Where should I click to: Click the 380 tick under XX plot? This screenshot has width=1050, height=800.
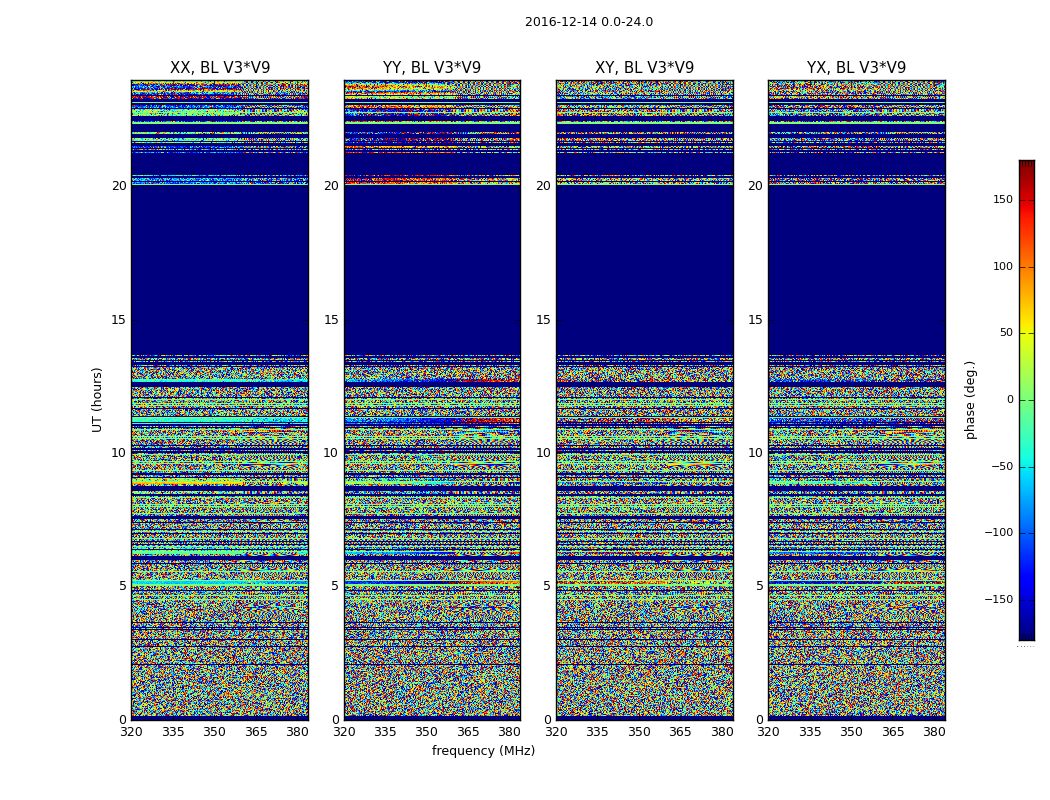(297, 732)
